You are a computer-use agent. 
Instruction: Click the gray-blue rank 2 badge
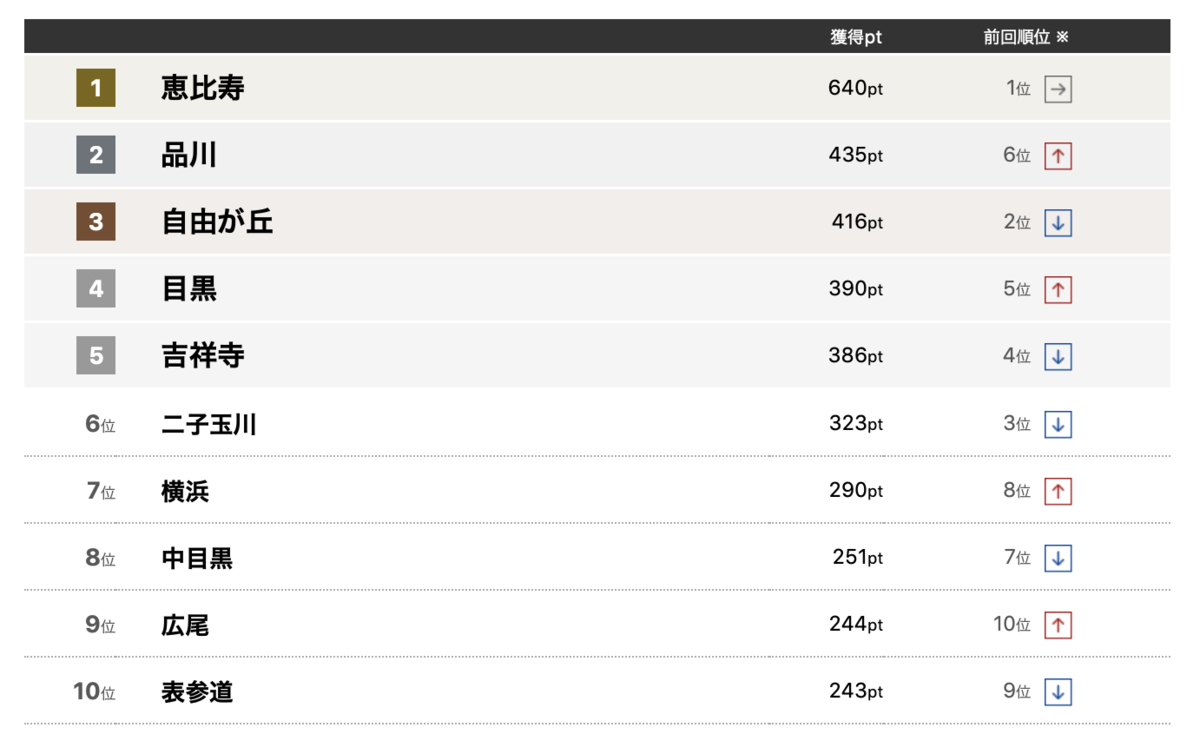[x=96, y=155]
